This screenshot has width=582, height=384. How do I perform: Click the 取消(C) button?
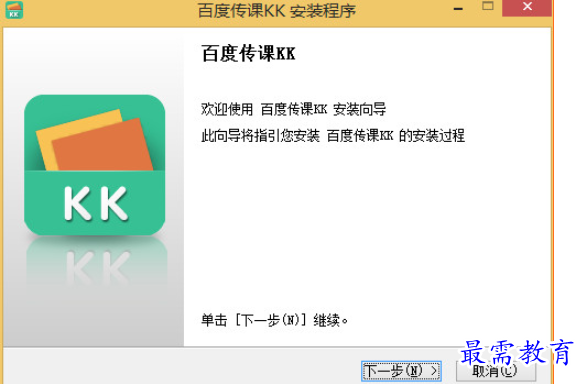pyautogui.click(x=496, y=371)
